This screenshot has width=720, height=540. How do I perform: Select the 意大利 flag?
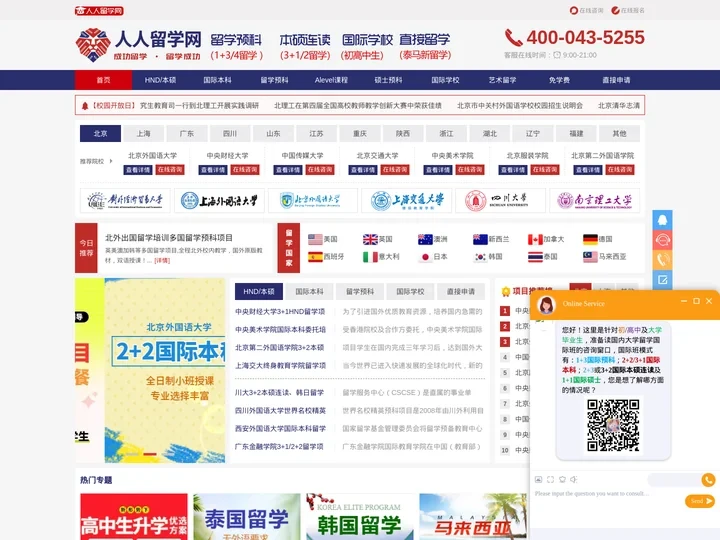click(370, 257)
